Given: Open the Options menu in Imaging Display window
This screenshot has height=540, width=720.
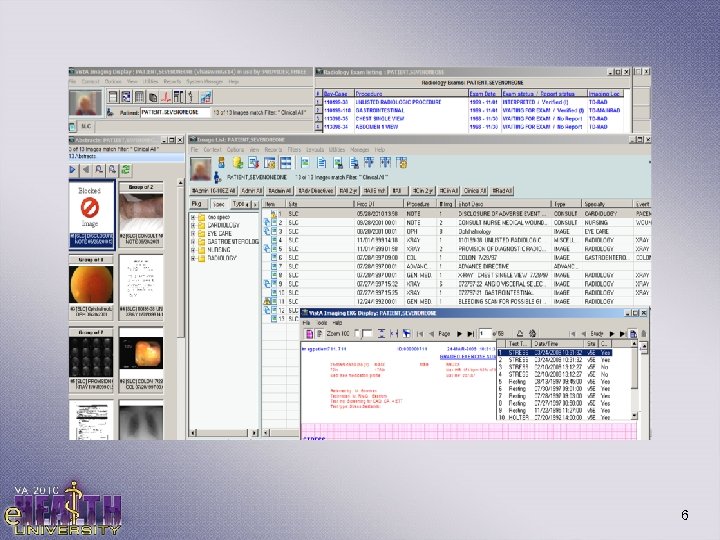Looking at the screenshot, I should [113, 81].
